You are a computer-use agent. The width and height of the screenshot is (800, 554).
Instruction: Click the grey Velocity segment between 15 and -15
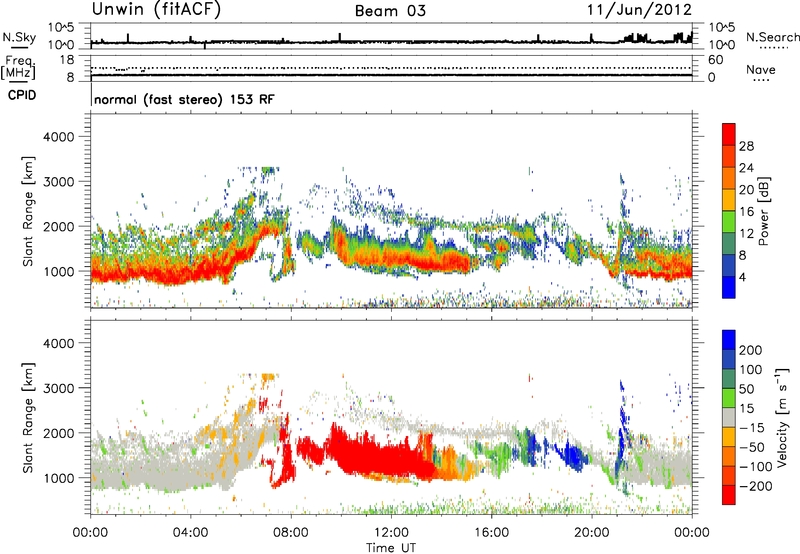[729, 418]
